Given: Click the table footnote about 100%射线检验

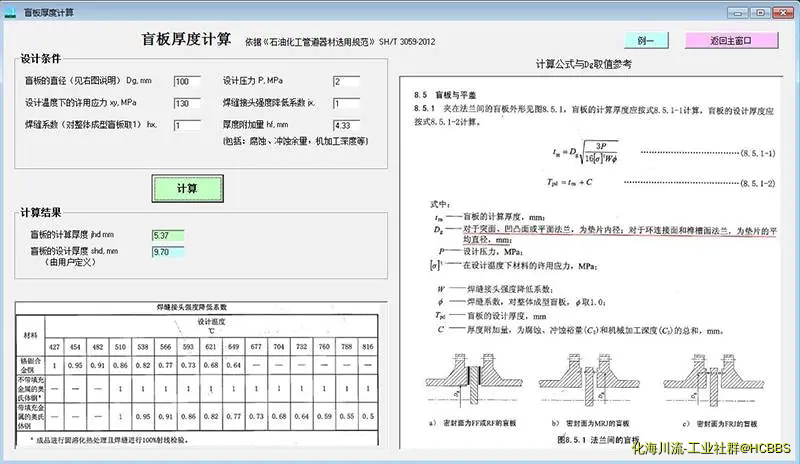Looking at the screenshot, I should (x=109, y=439).
